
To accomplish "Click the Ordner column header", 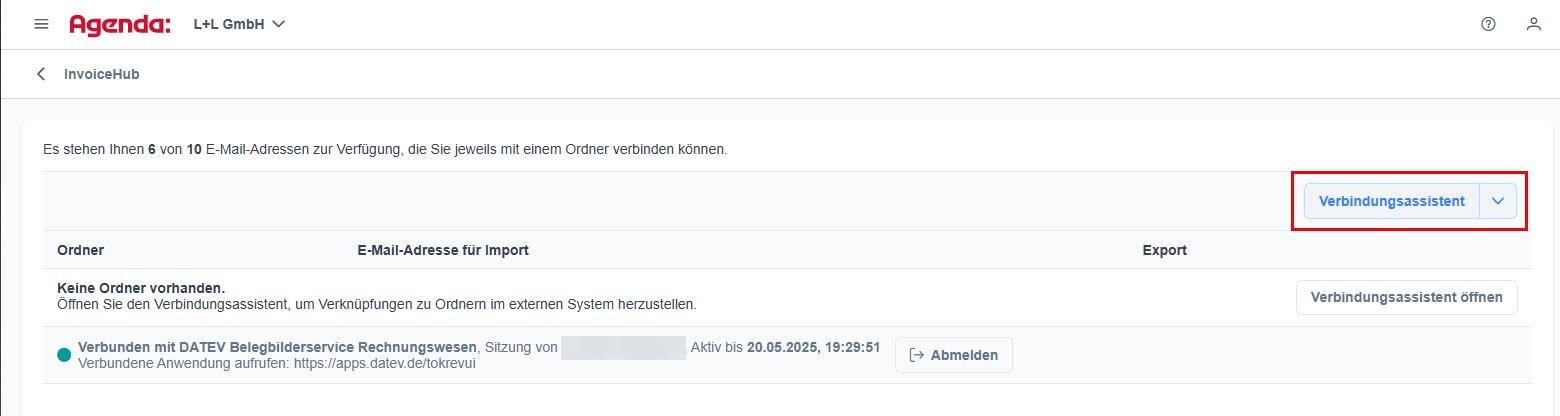I will pyautogui.click(x=81, y=250).
